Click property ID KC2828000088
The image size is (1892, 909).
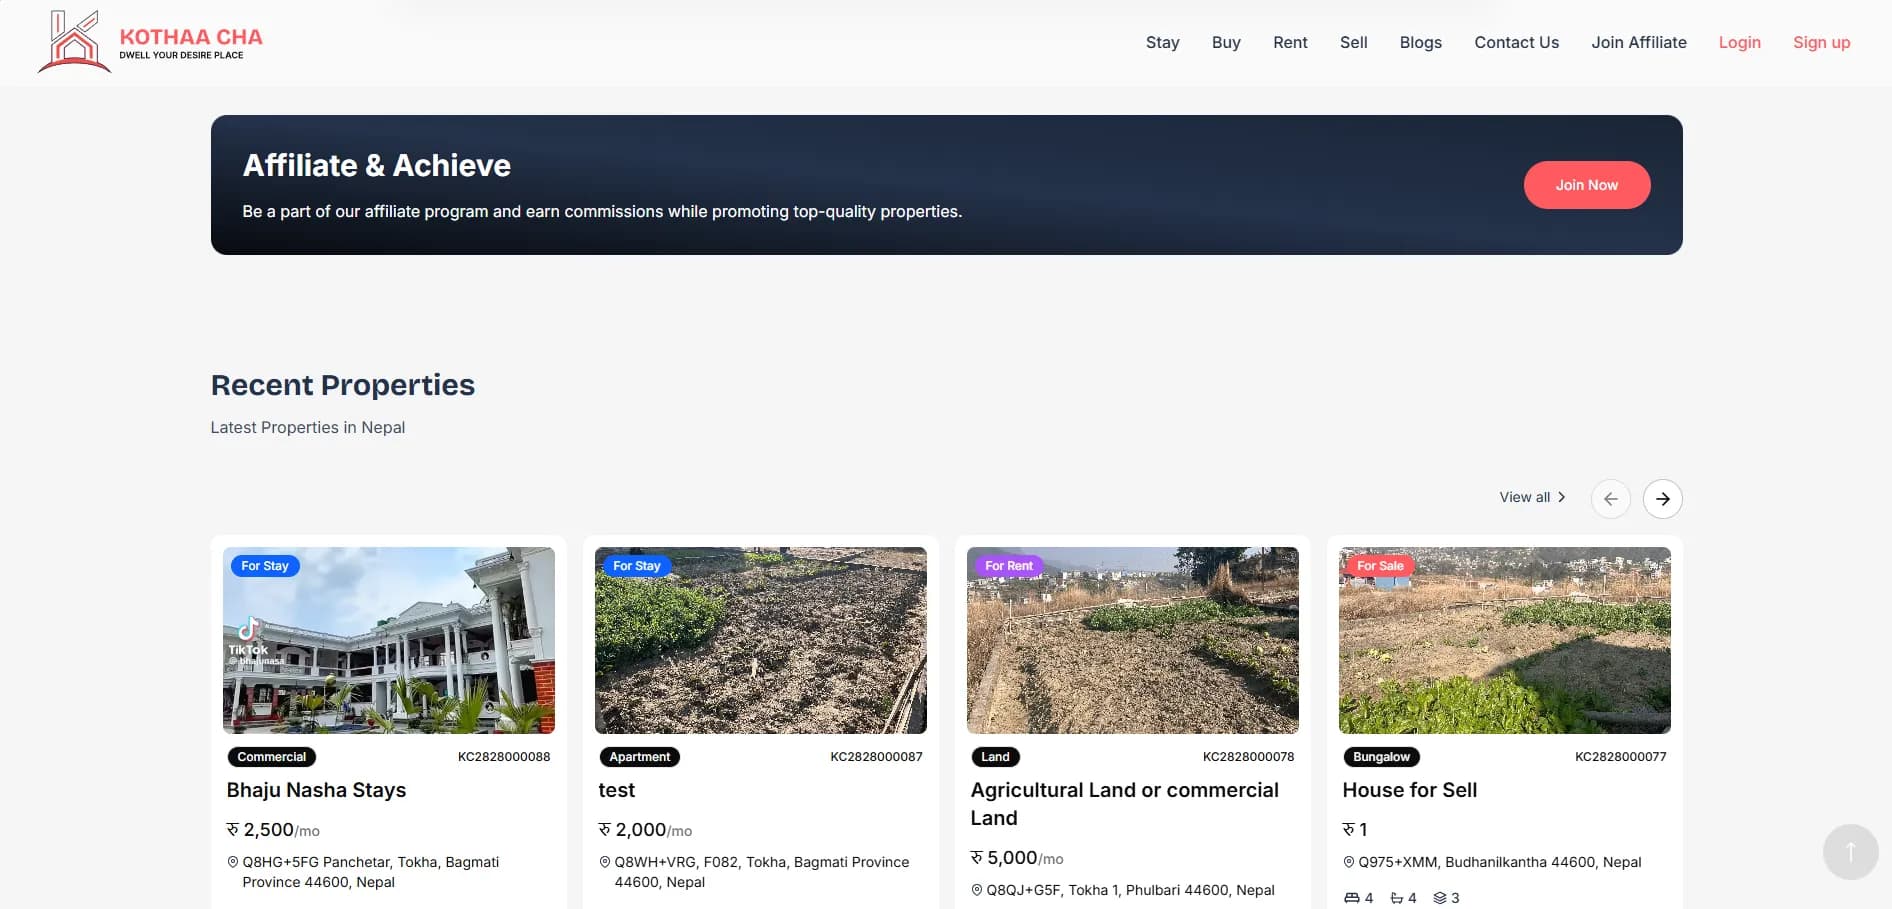(x=504, y=757)
